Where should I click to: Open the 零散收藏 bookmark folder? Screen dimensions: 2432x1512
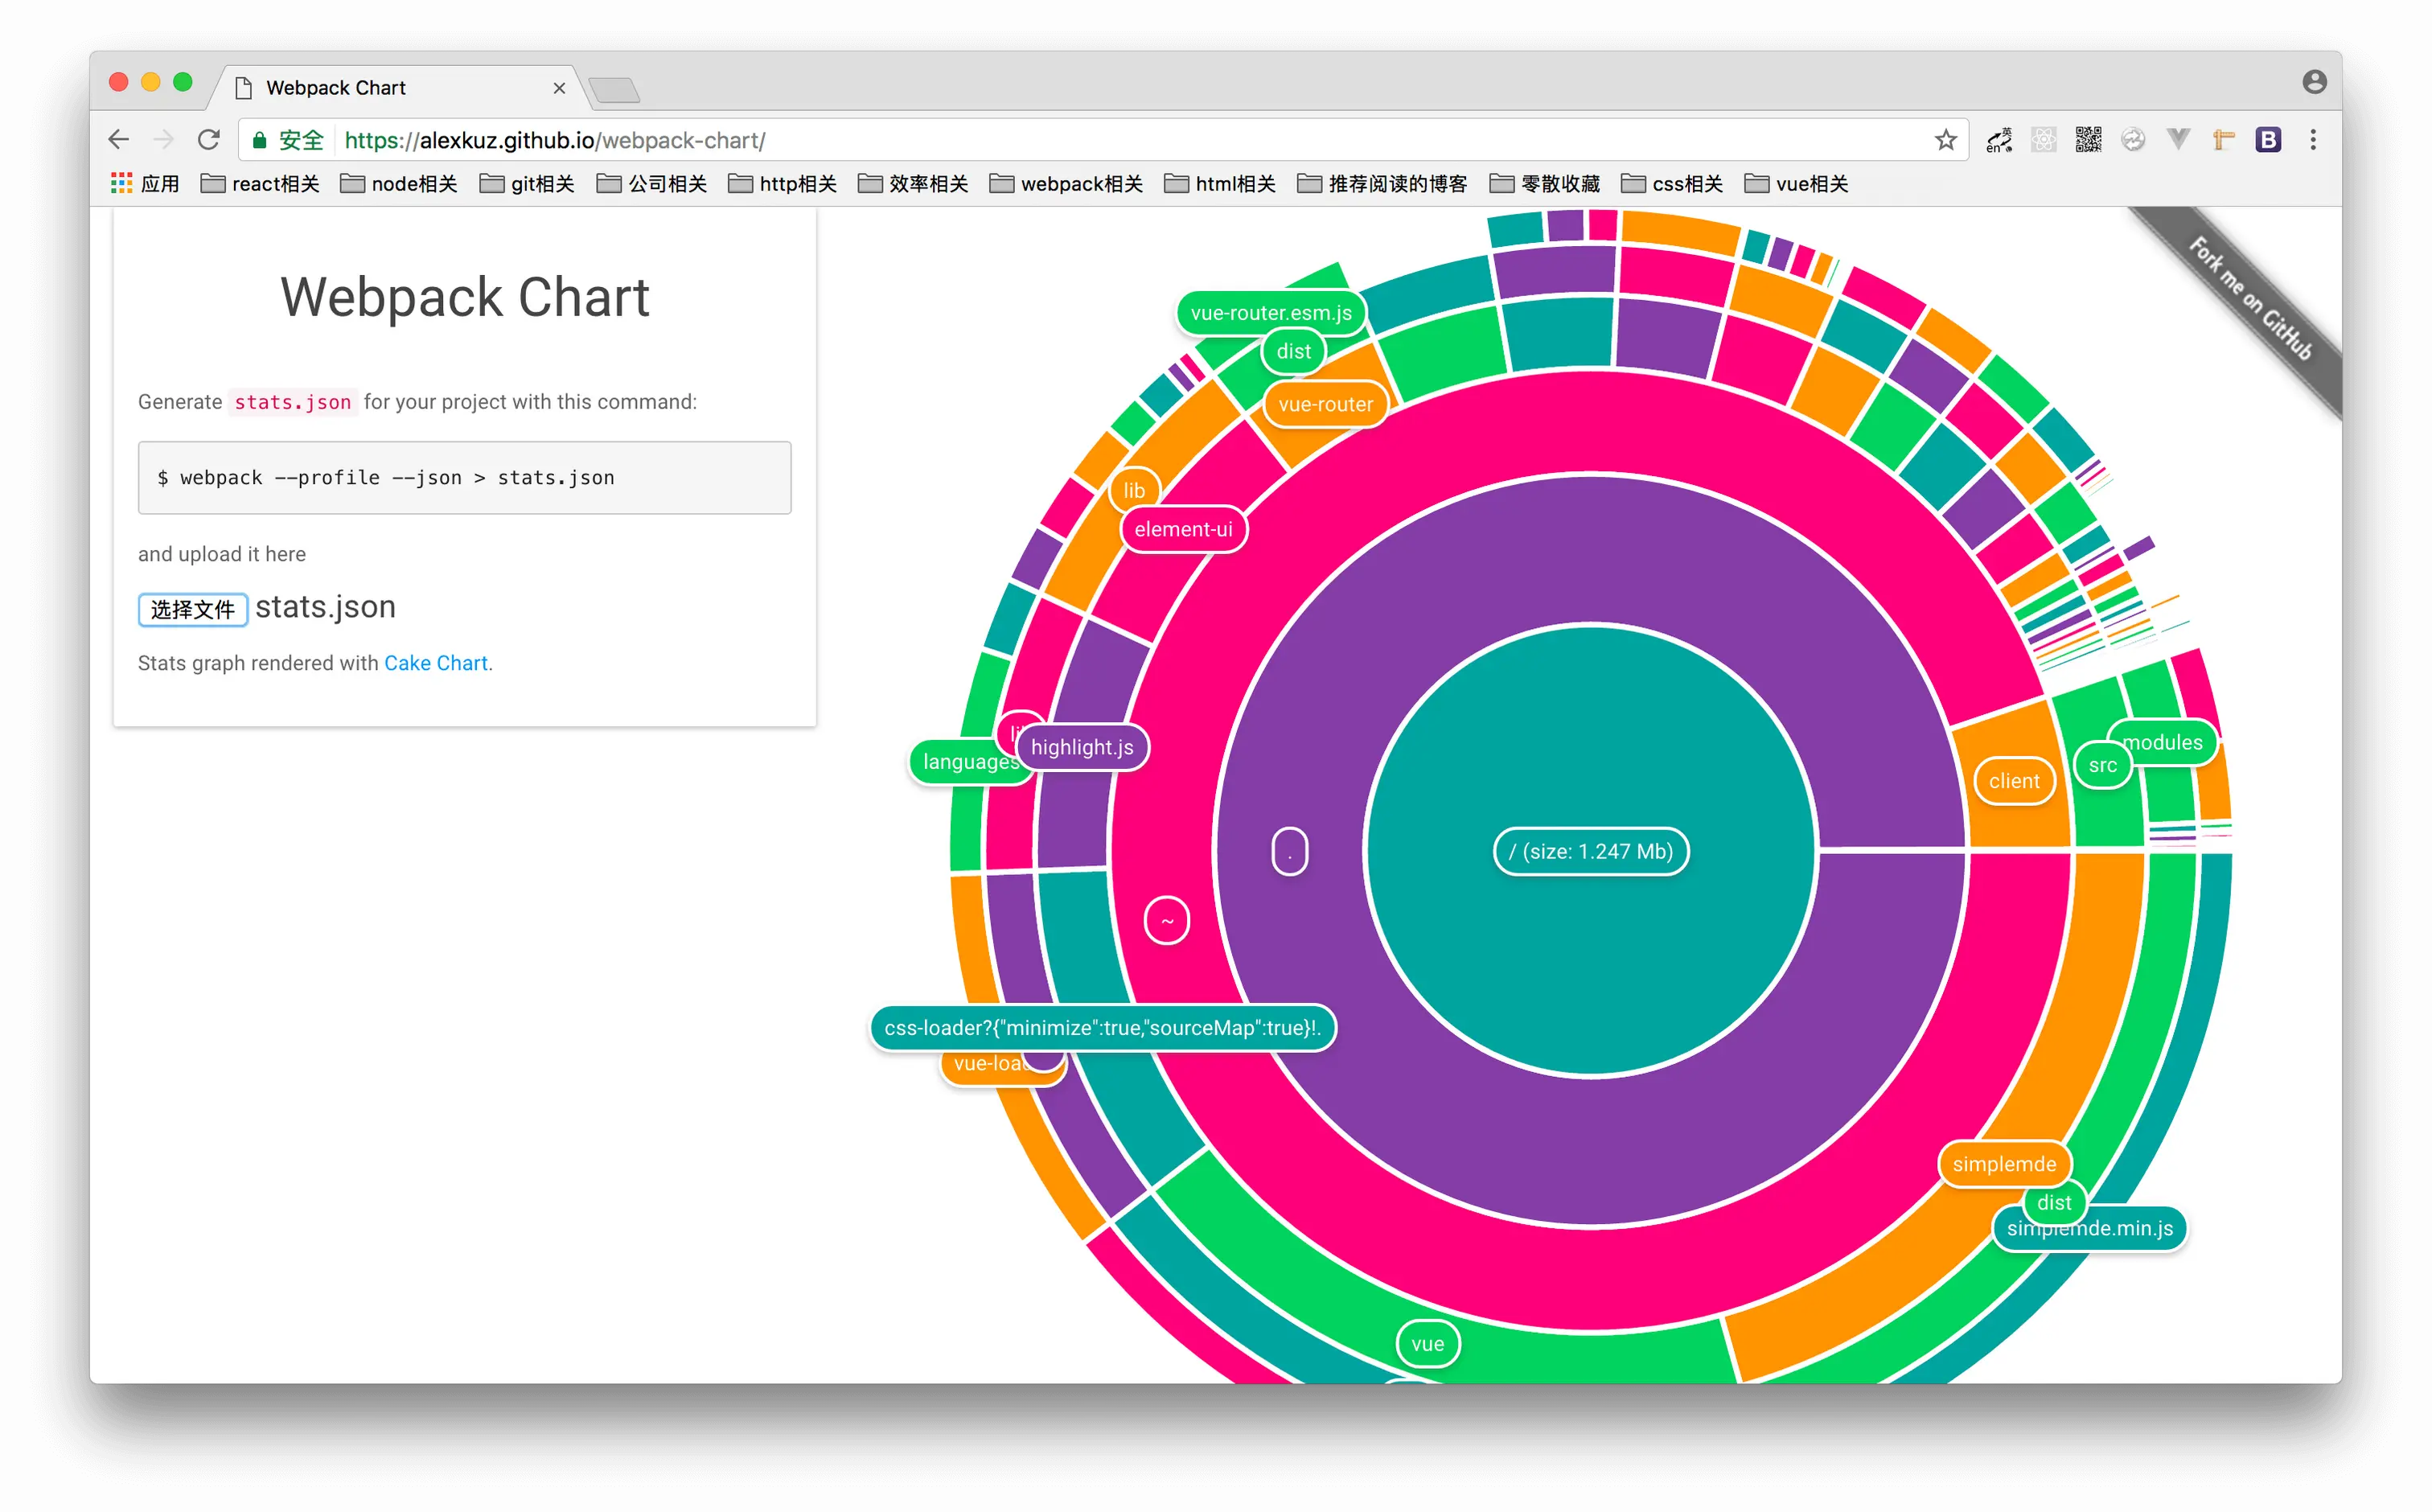pos(1545,184)
